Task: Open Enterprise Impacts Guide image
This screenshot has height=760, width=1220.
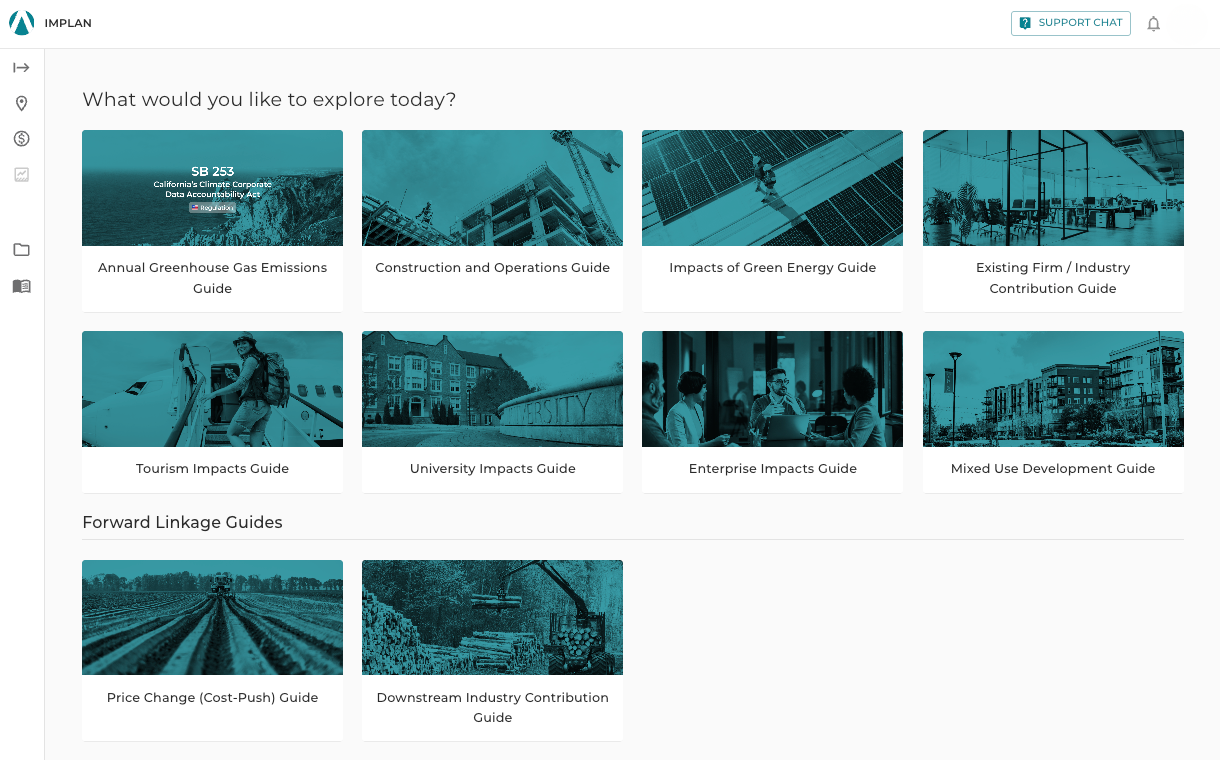Action: [772, 389]
